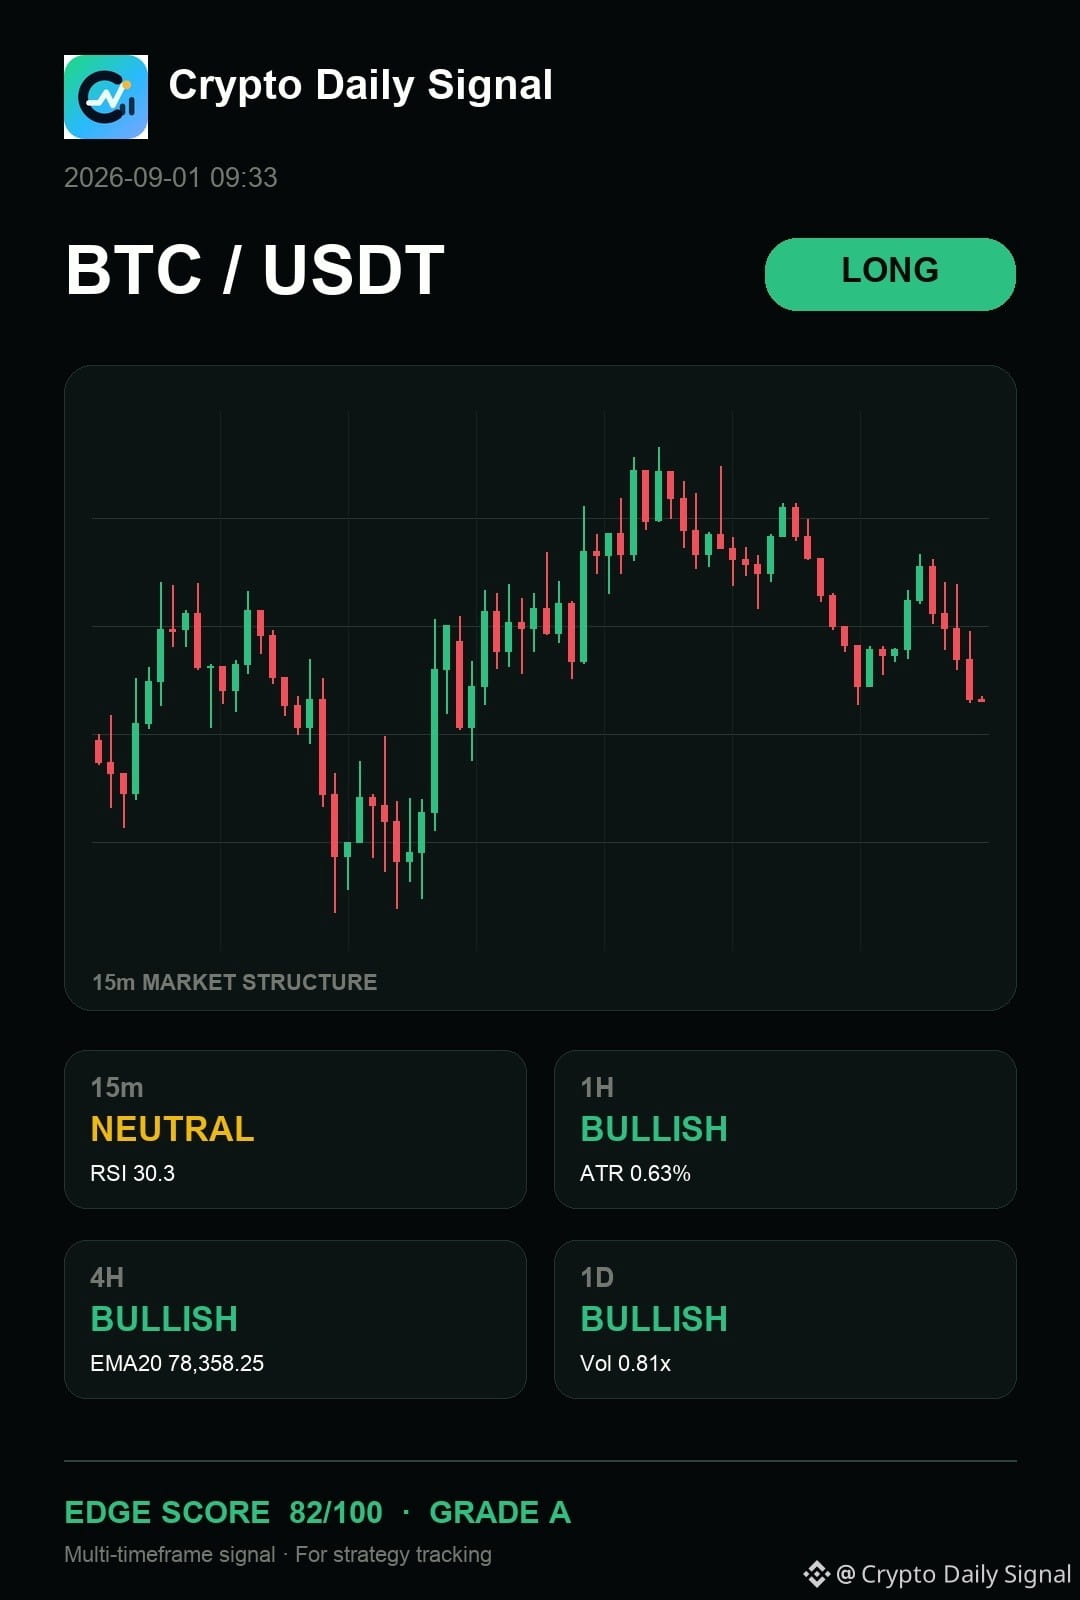Click the EMA20 78,358.25 value

pos(177,1363)
